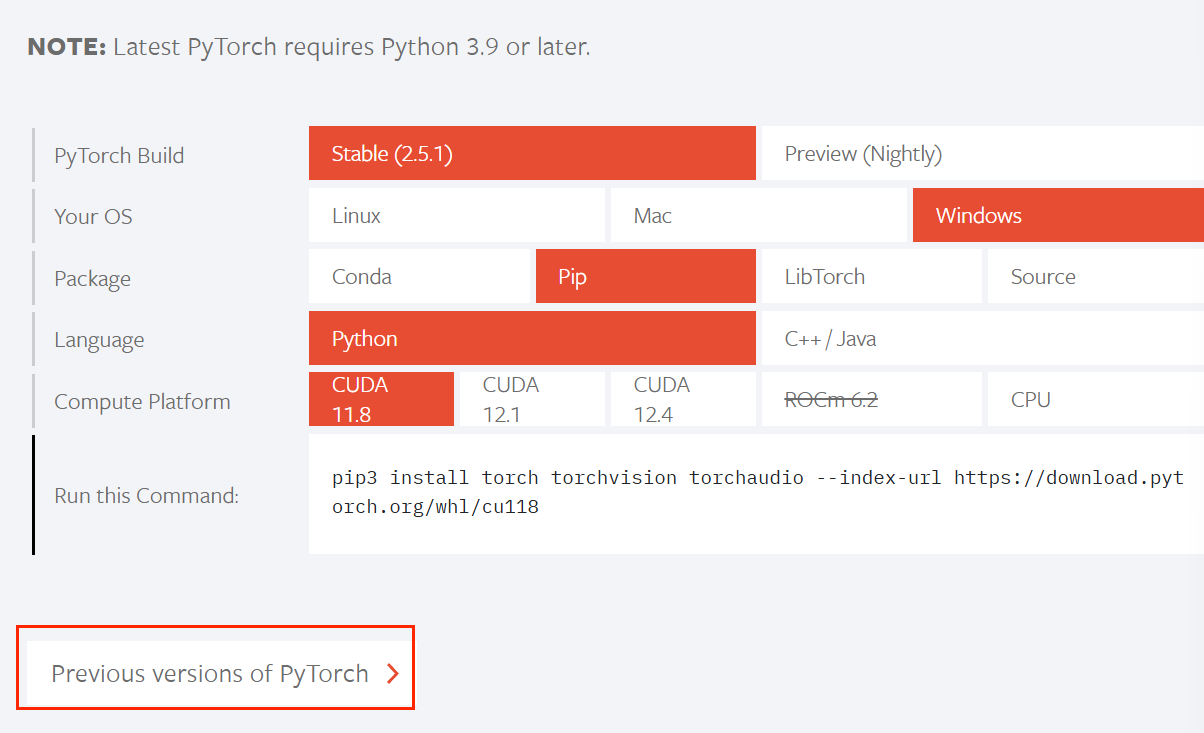
Task: Select the Stable (2.5.1) build option
Action: tap(532, 153)
